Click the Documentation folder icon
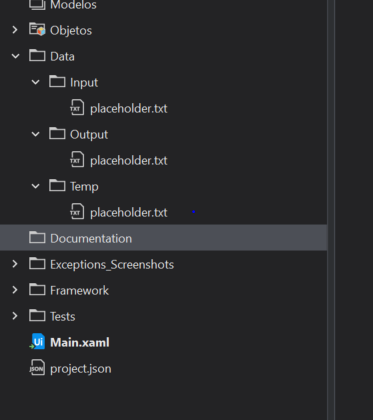The height and width of the screenshot is (420, 373). (37, 237)
